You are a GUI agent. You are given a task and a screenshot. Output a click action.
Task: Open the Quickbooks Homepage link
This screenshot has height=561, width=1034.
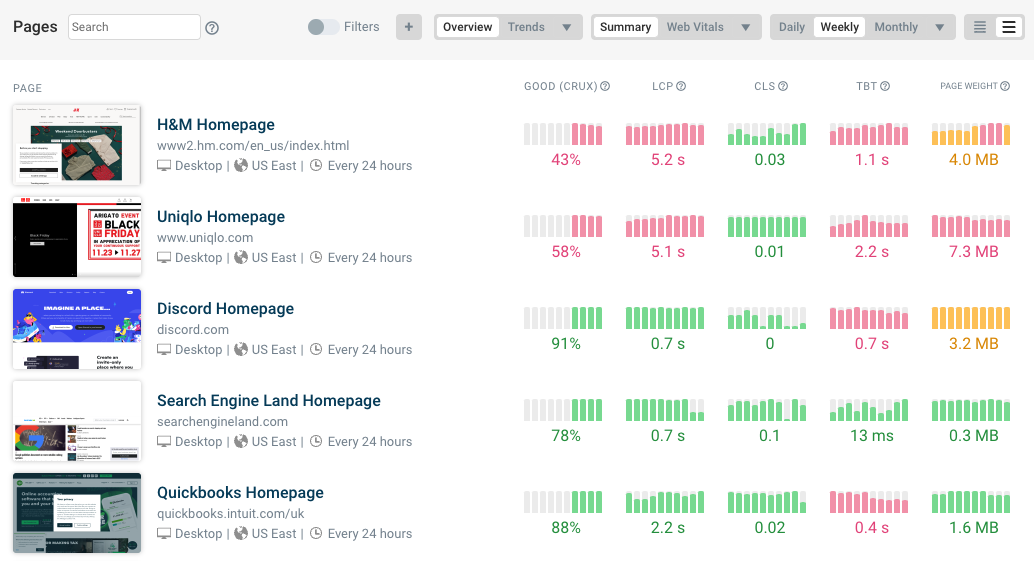240,492
